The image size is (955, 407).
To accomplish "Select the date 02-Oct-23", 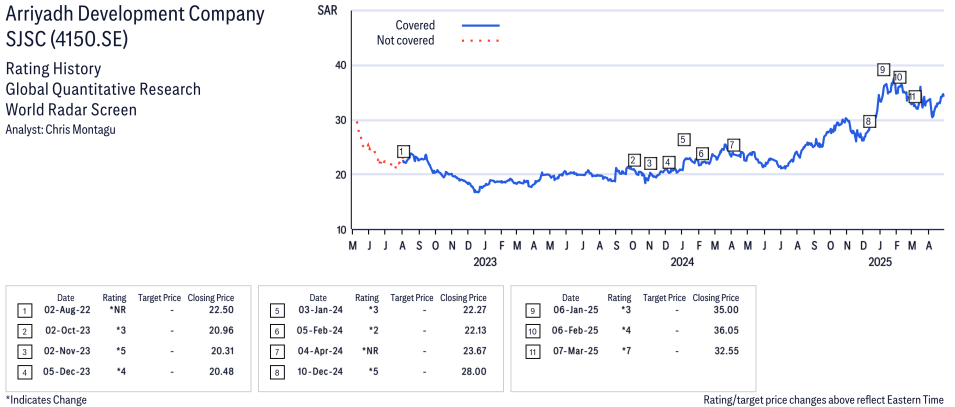I will click(66, 331).
